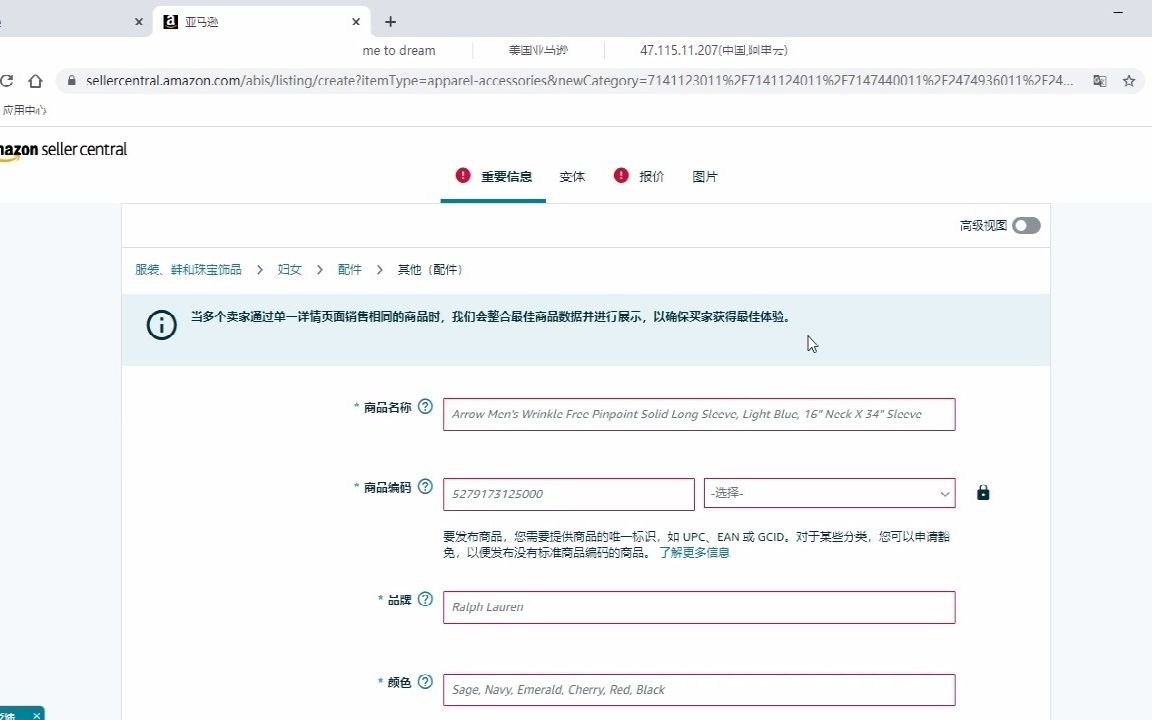The height and width of the screenshot is (720, 1152).
Task: Open help for the 品牌 field
Action: pyautogui.click(x=425, y=600)
